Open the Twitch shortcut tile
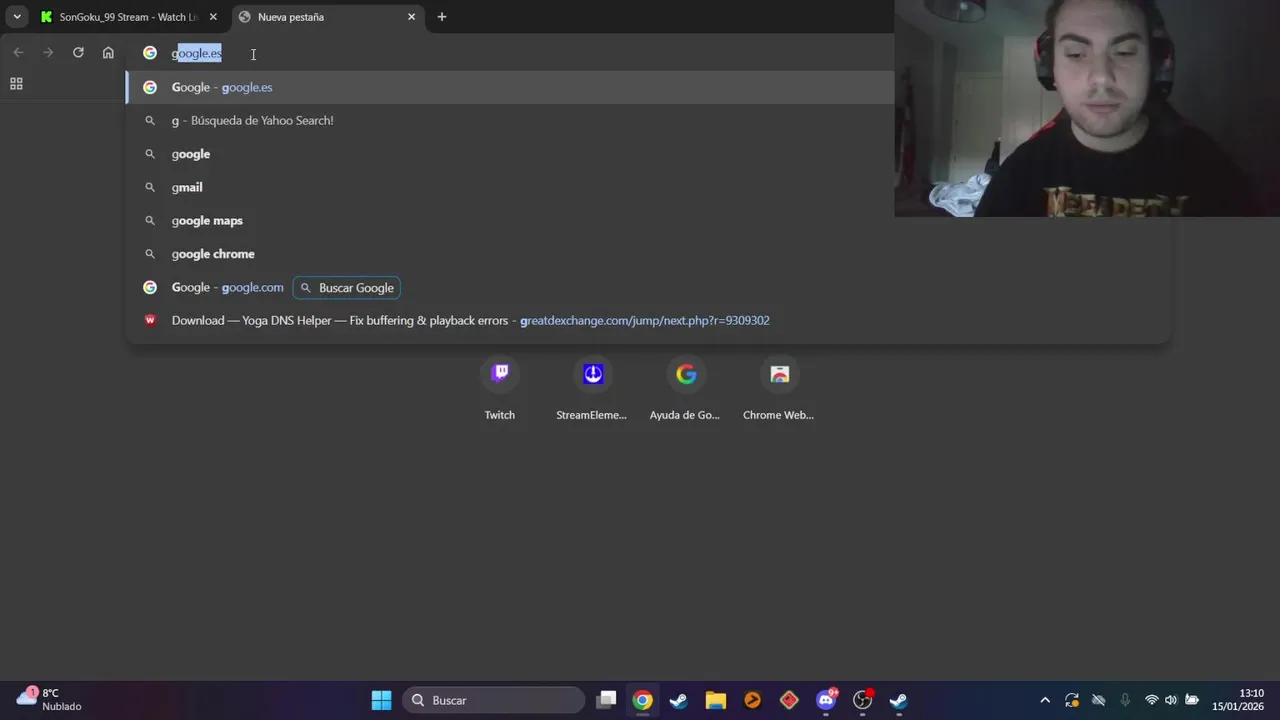 (x=500, y=389)
